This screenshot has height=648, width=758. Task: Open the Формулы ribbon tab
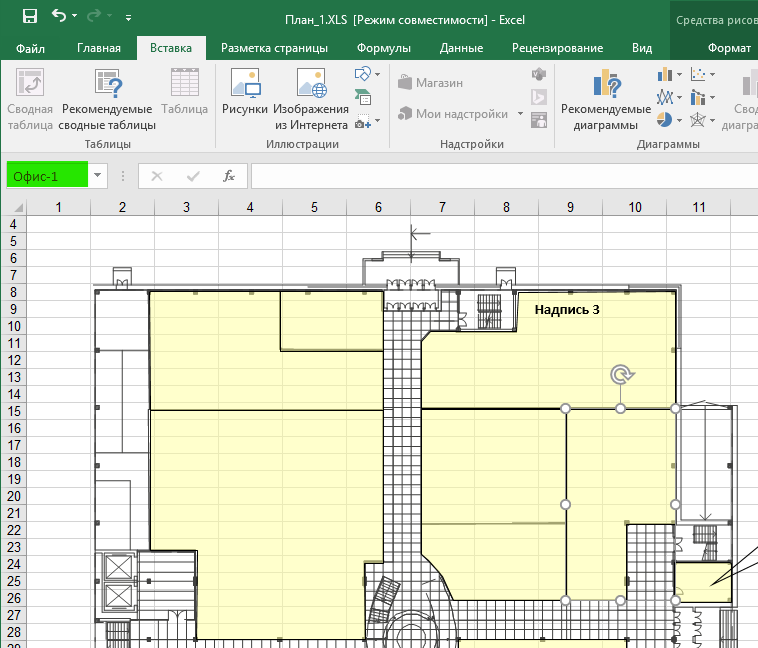click(x=384, y=48)
